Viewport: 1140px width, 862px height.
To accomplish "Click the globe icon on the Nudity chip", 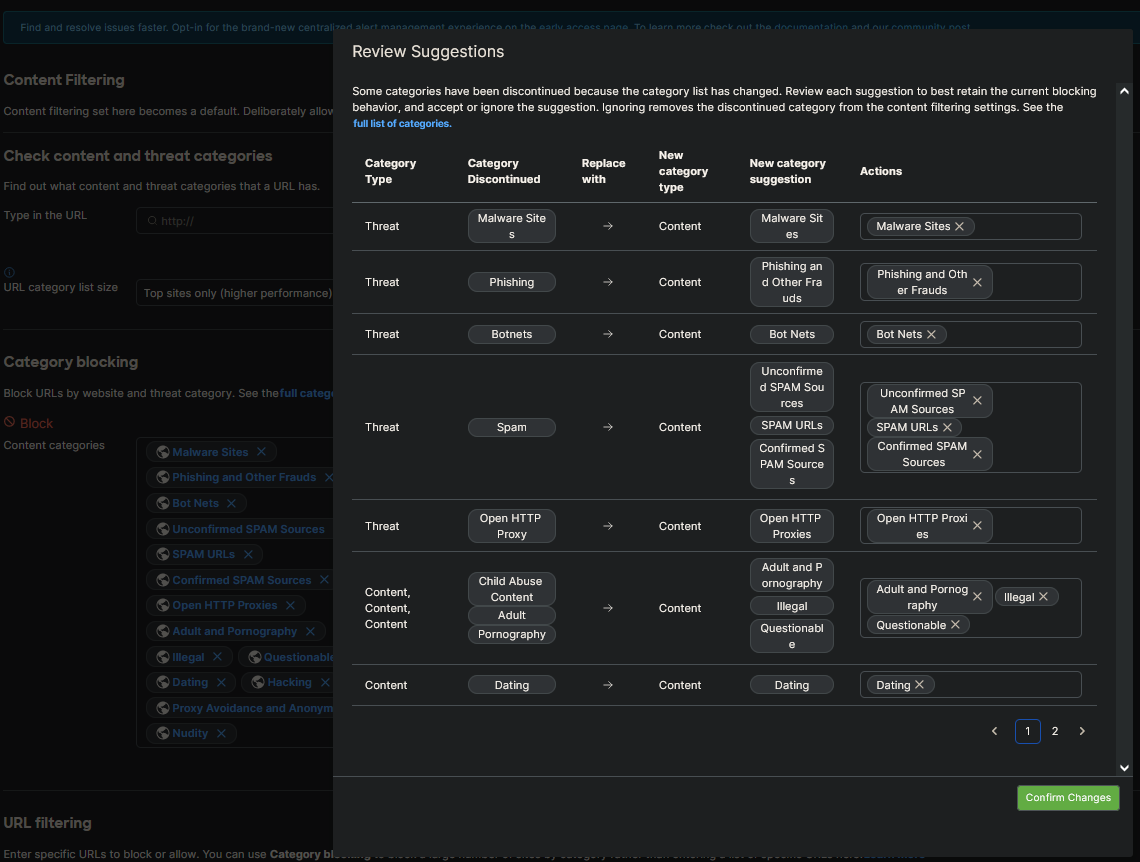I will pyautogui.click(x=161, y=733).
